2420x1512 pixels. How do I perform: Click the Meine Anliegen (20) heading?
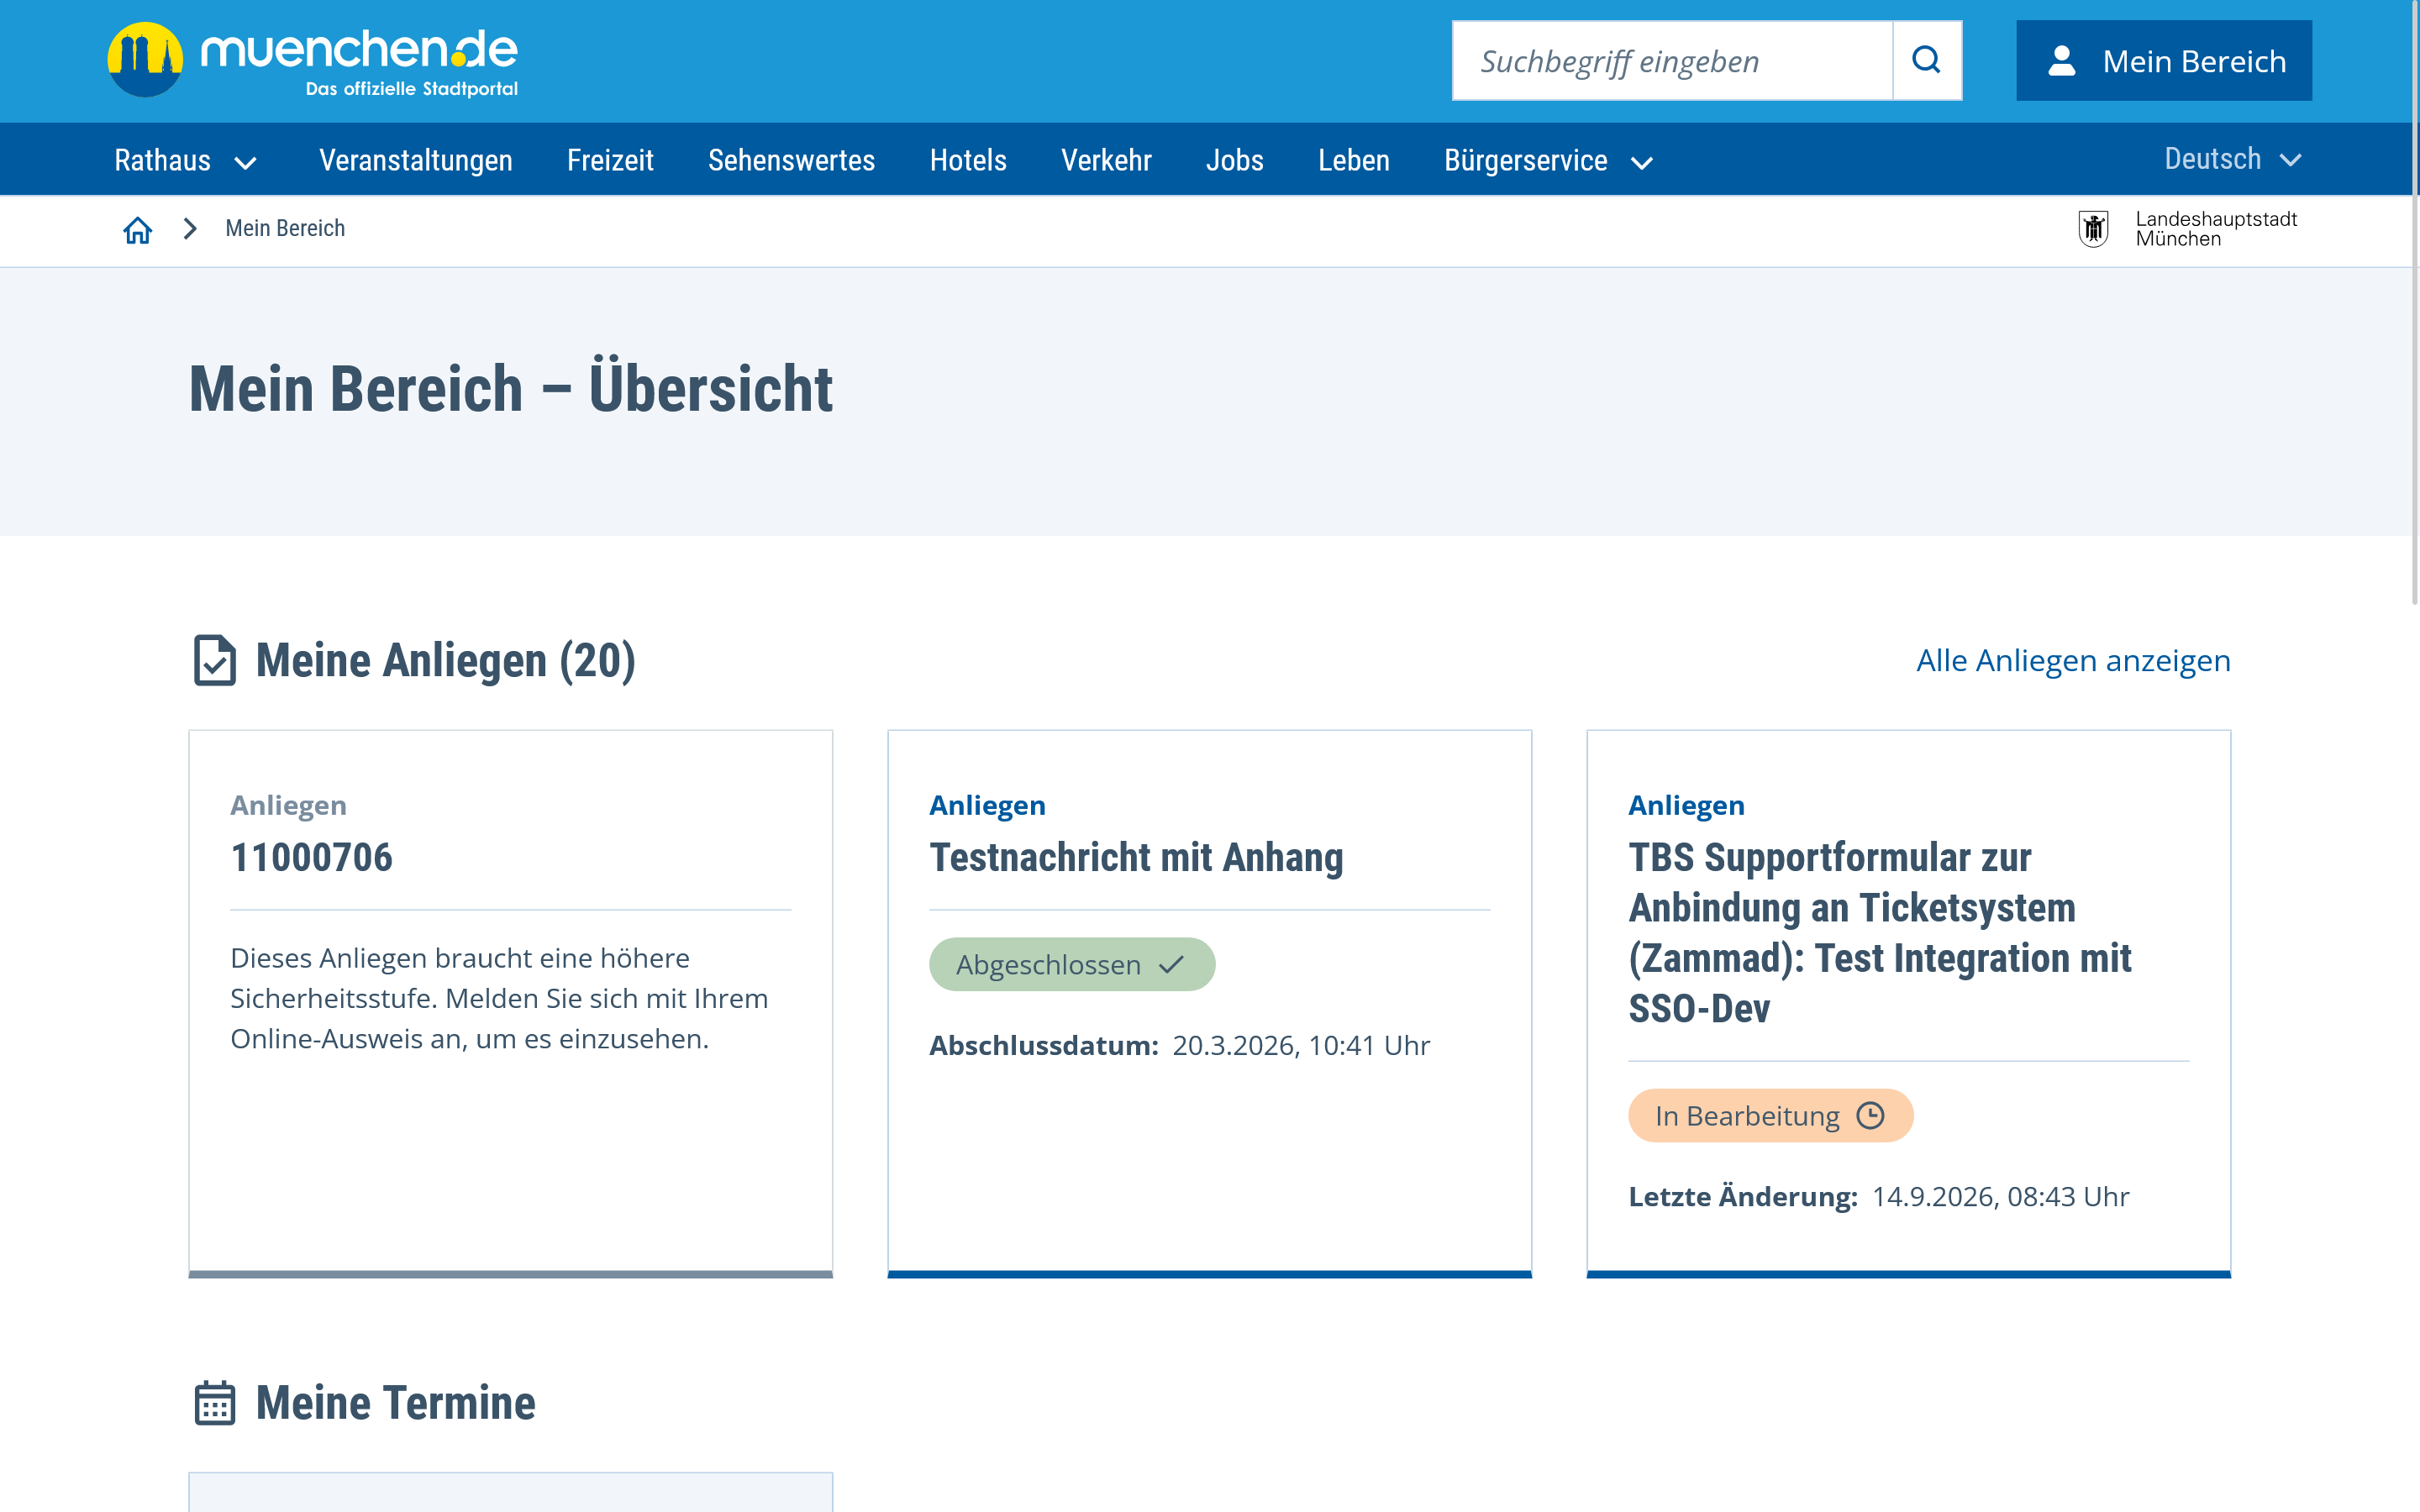(445, 661)
